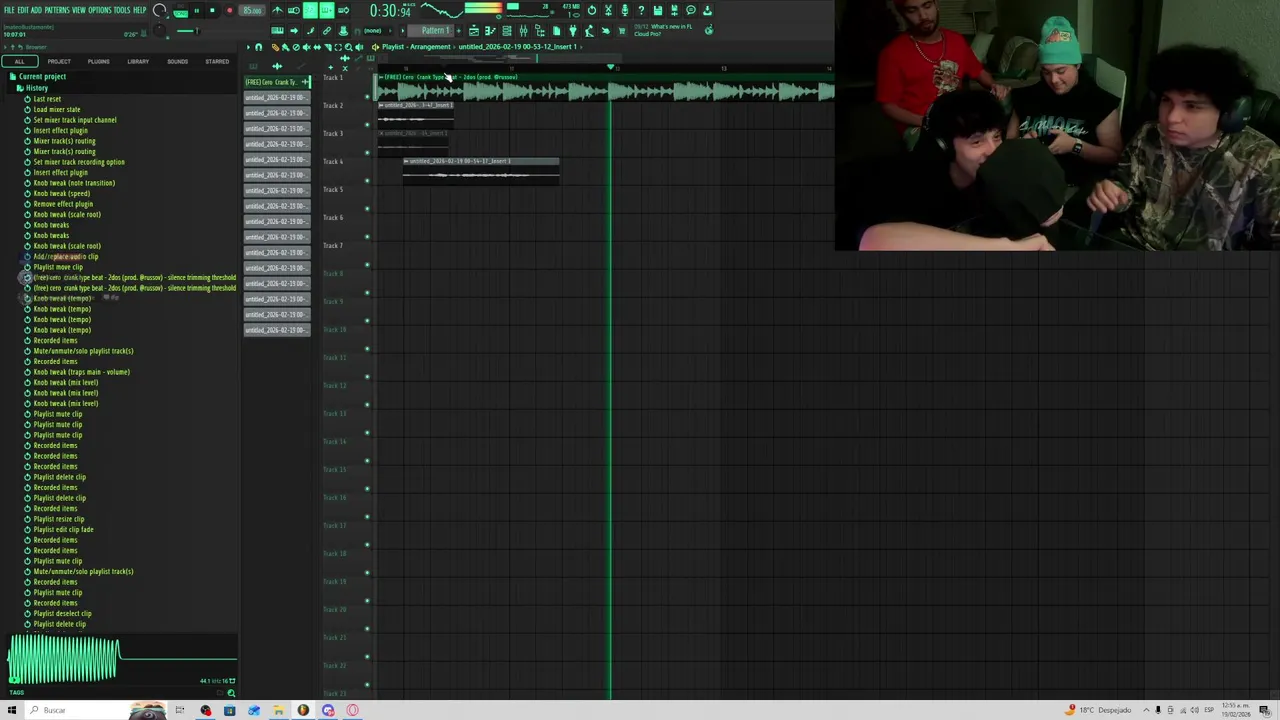Open the Opera GX taskbar icon

click(352, 710)
